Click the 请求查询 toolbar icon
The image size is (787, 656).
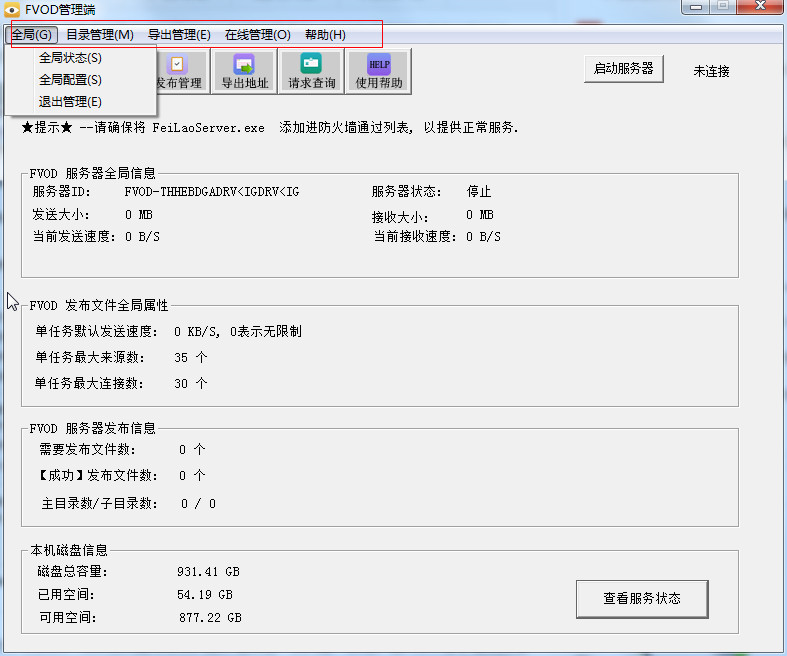pos(312,72)
